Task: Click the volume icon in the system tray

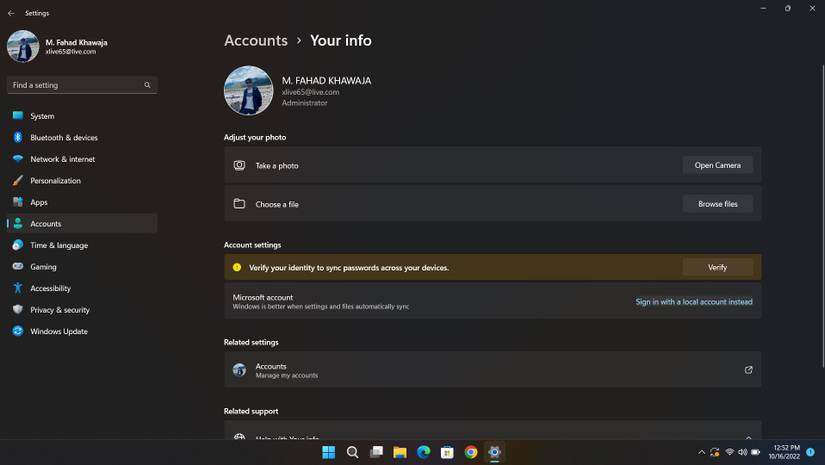Action: [742, 452]
